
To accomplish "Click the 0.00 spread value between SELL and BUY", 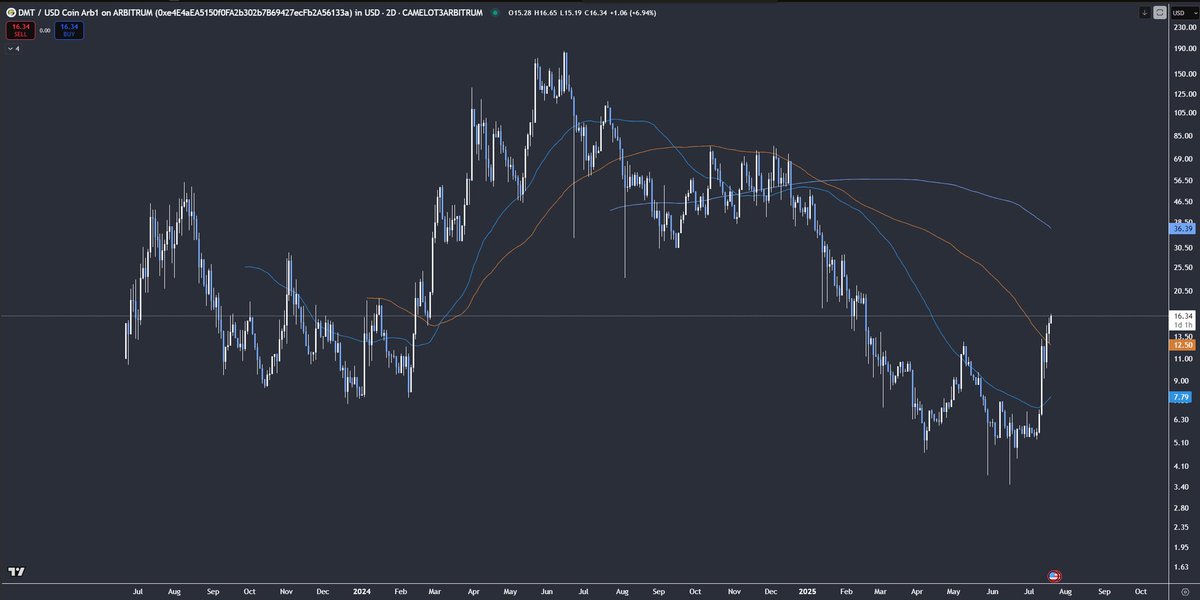I will [45, 31].
